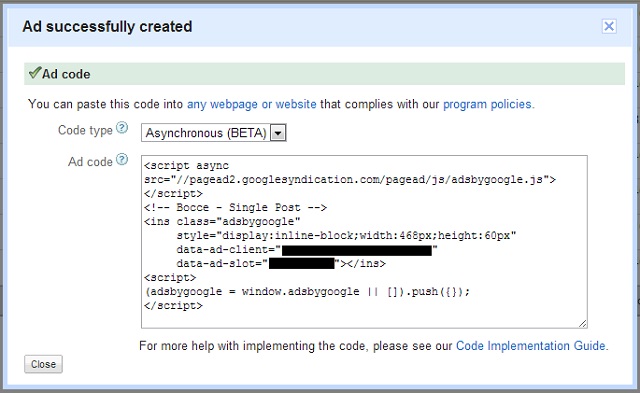Click the '<!-- Bocce - Single Post -->' comment line

[x=235, y=207]
